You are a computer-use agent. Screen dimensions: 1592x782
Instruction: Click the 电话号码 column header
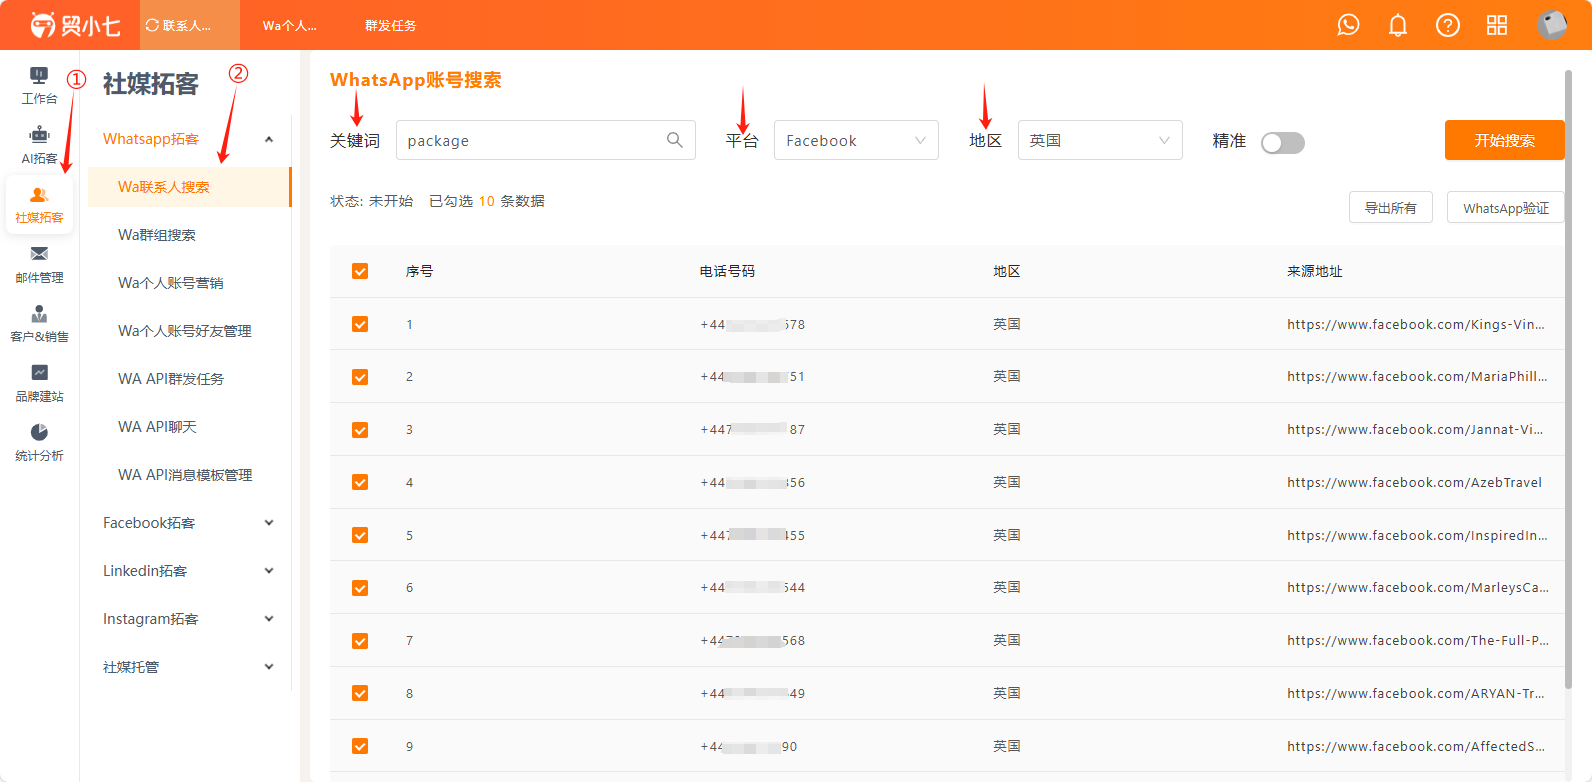727,271
